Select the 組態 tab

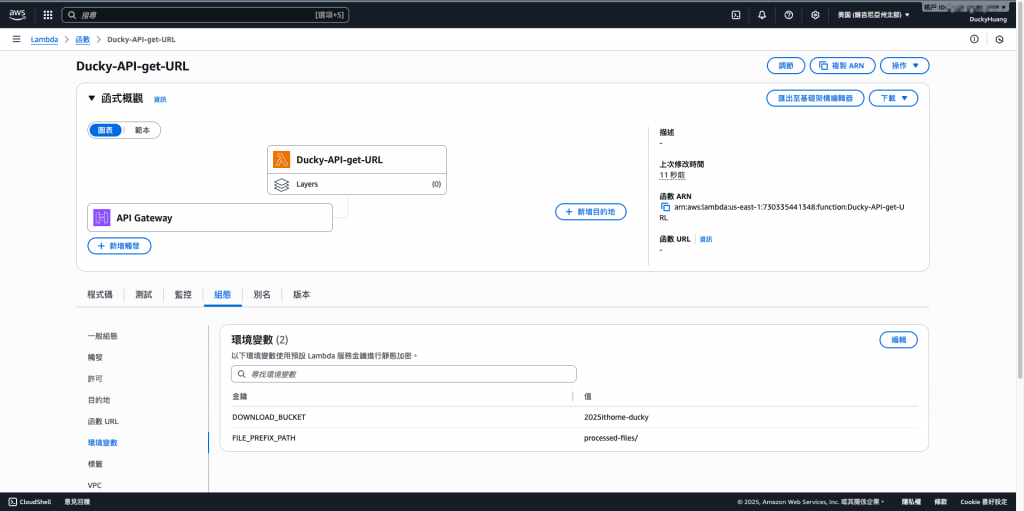(x=223, y=295)
